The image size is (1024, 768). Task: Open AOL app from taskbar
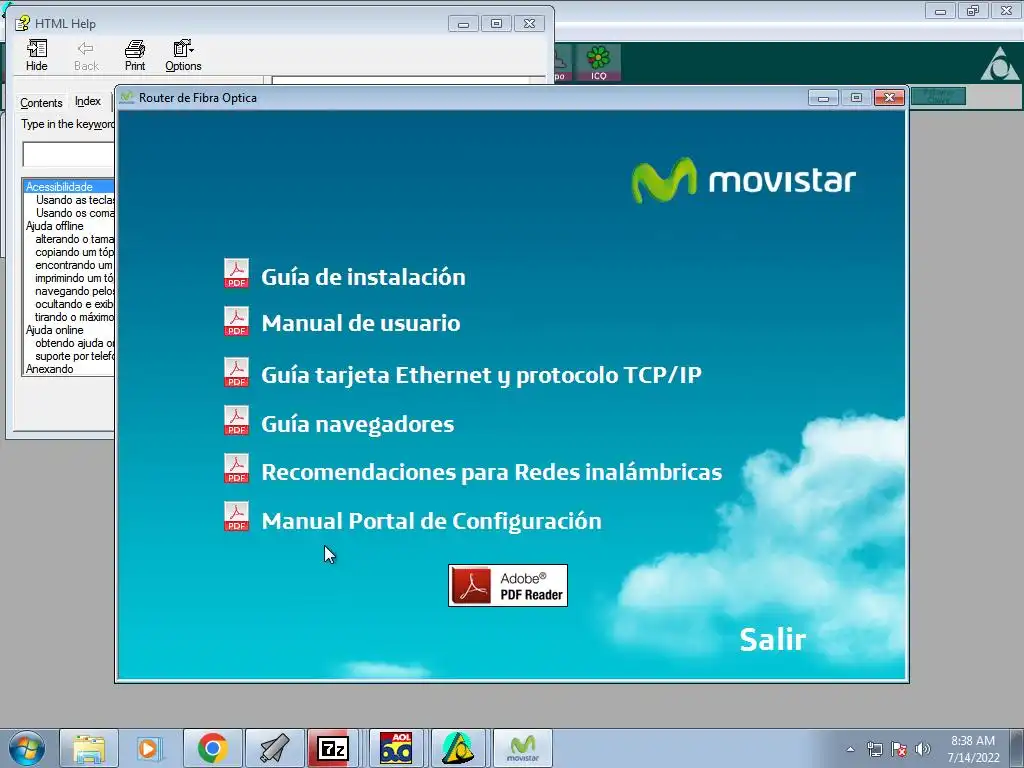396,748
